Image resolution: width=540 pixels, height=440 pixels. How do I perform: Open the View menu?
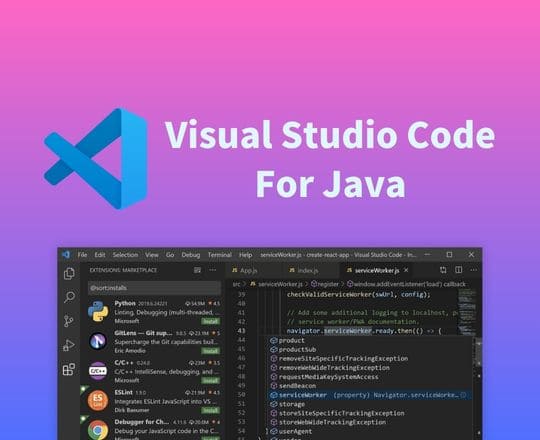click(x=152, y=255)
